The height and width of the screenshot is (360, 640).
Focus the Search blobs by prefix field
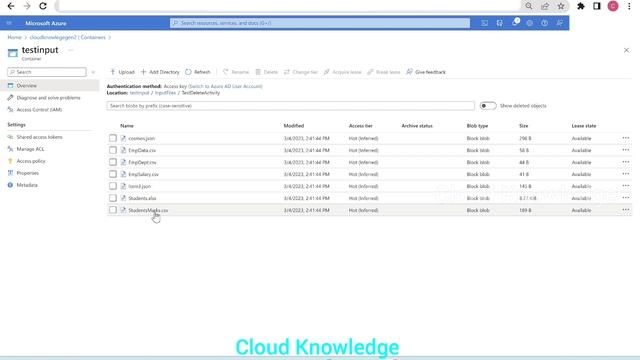(291, 106)
